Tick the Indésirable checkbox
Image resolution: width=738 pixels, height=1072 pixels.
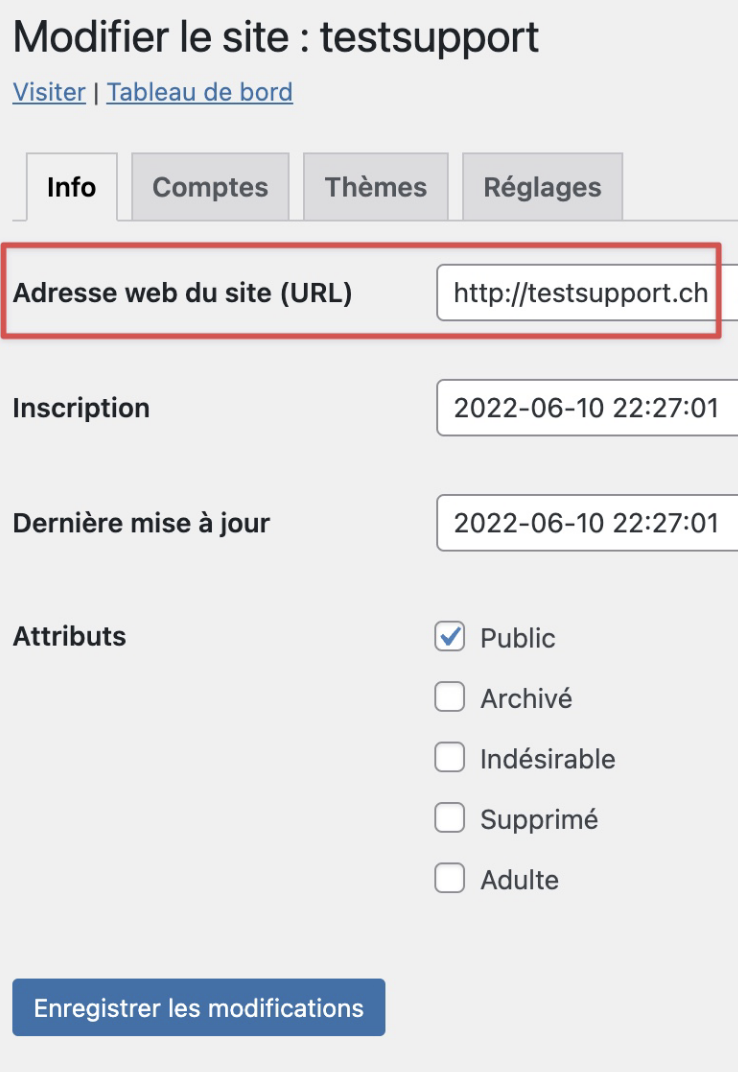(x=450, y=758)
